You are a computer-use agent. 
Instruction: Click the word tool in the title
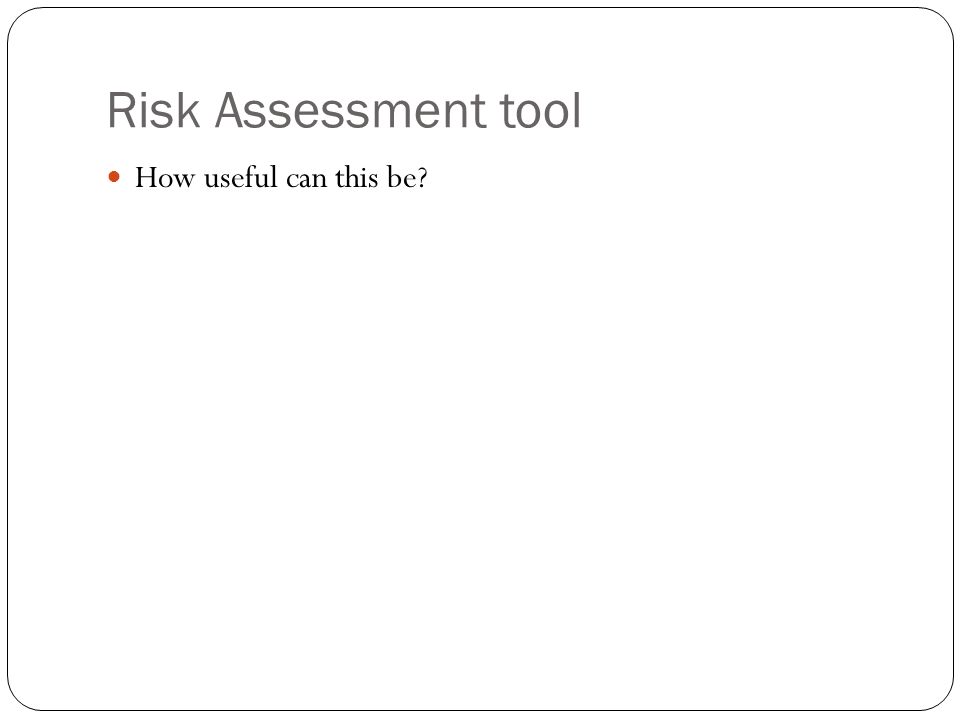click(x=541, y=110)
